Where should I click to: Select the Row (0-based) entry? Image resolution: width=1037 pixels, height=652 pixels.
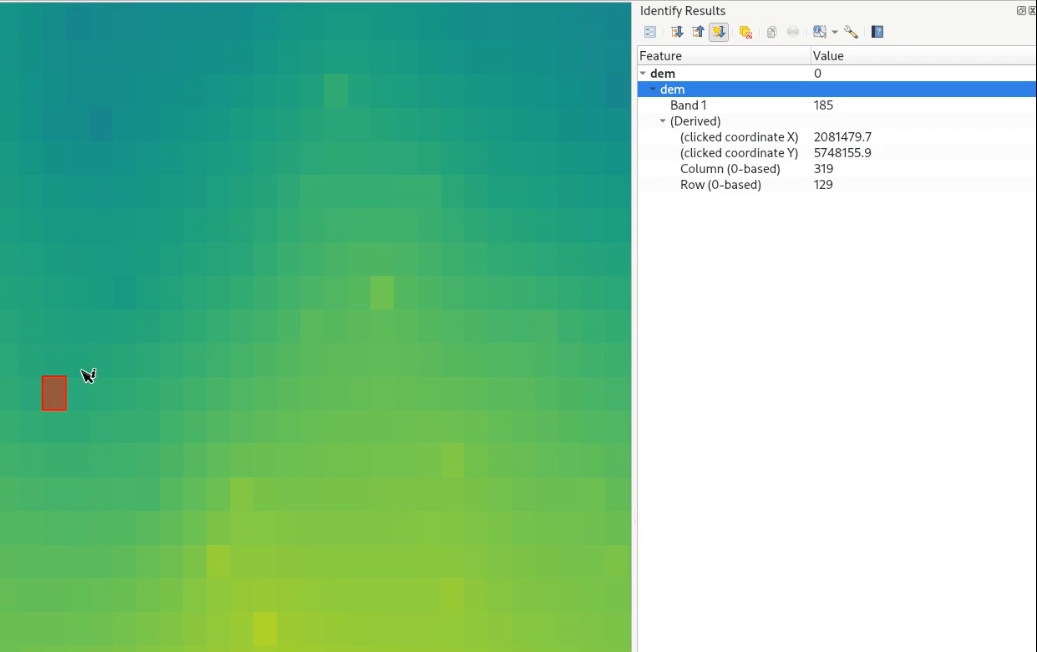(x=720, y=185)
